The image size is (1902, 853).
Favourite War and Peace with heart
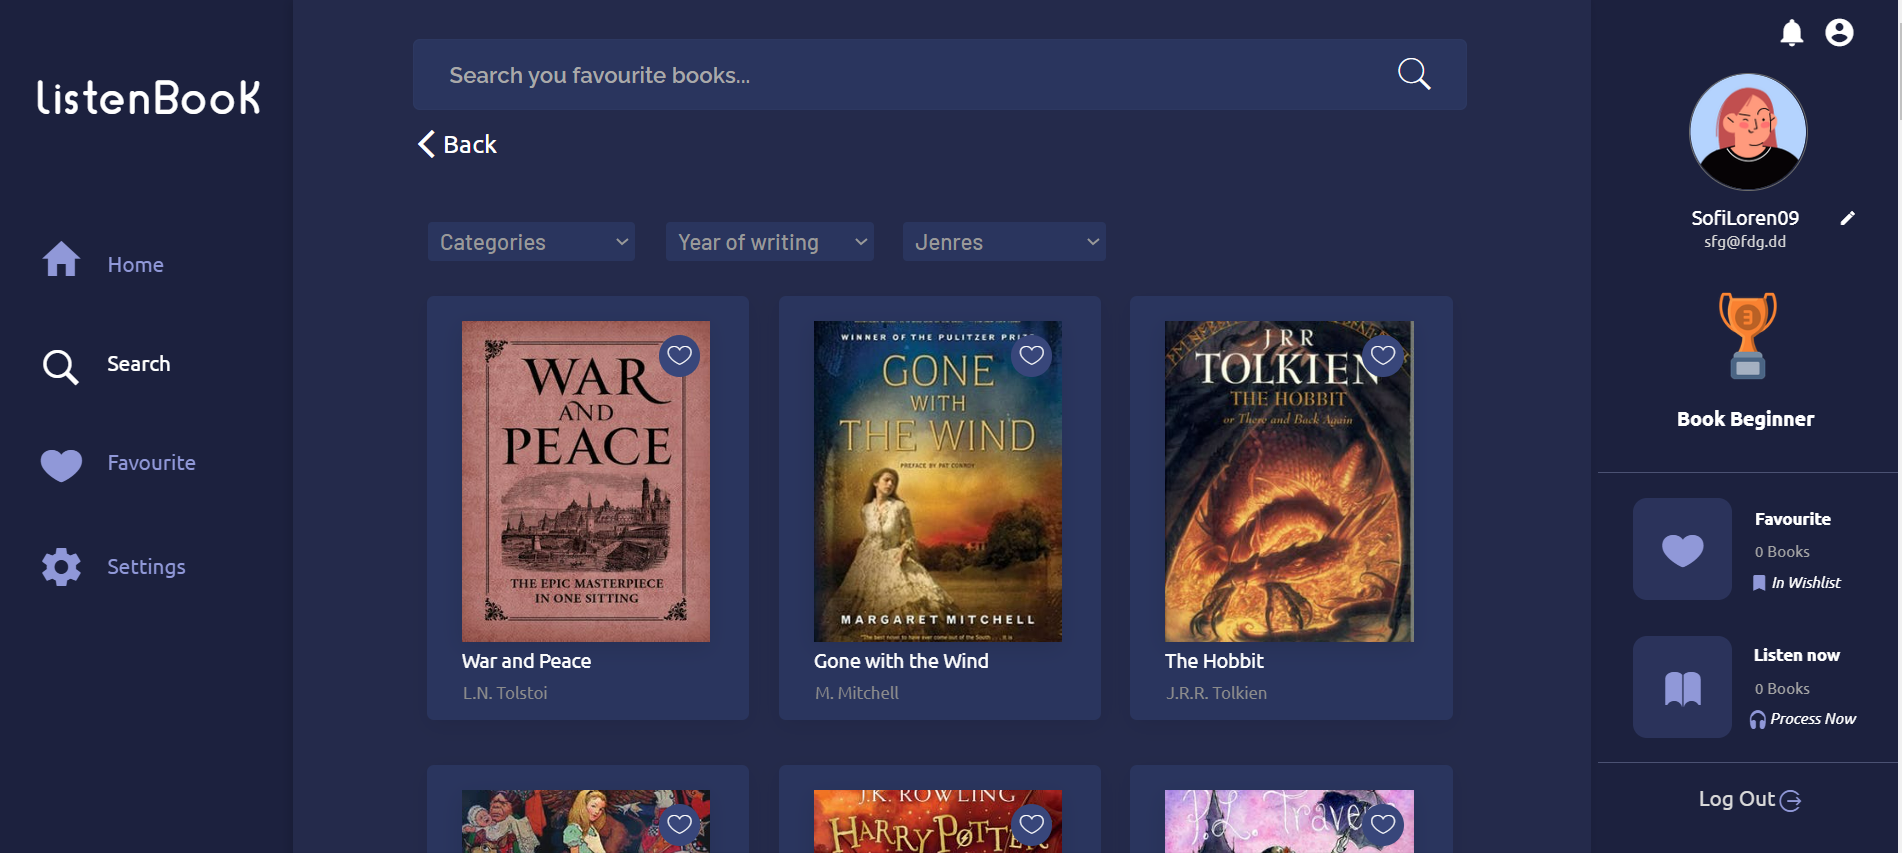pyautogui.click(x=679, y=355)
